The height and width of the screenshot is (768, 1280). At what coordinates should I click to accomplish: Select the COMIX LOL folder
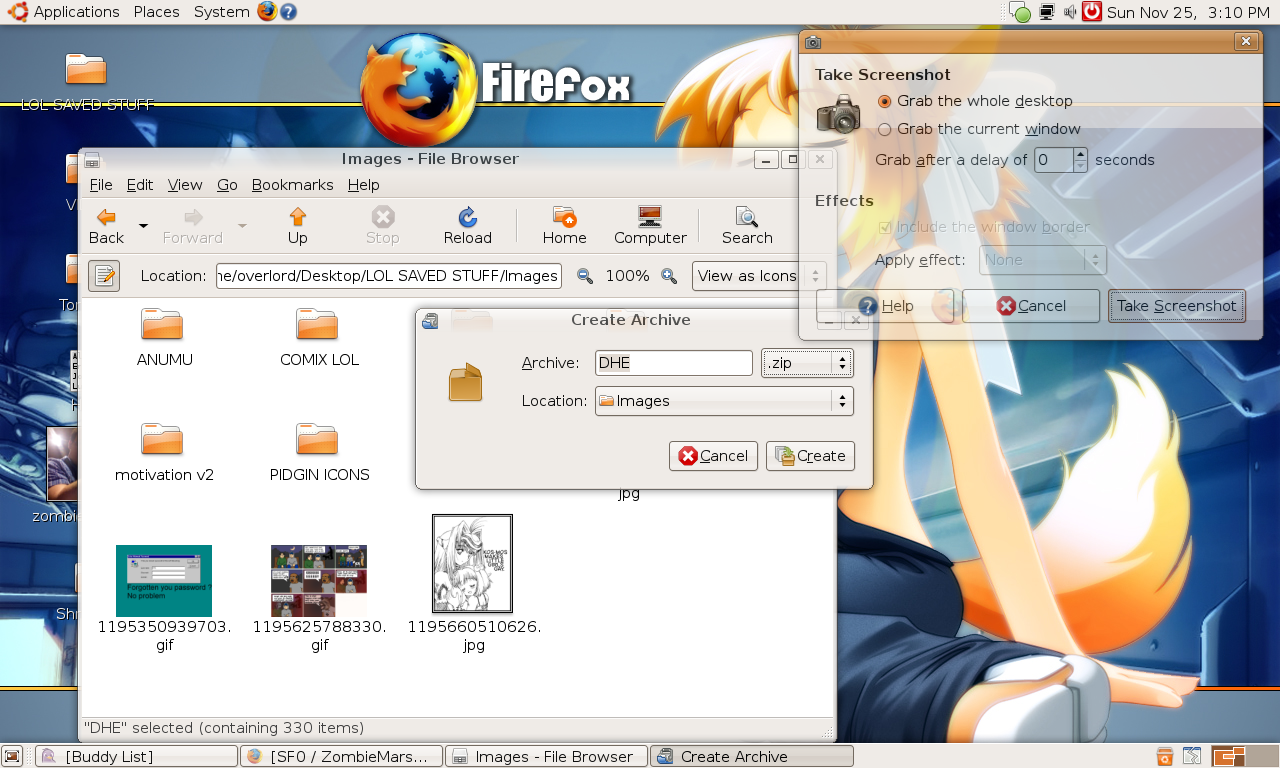tap(319, 338)
